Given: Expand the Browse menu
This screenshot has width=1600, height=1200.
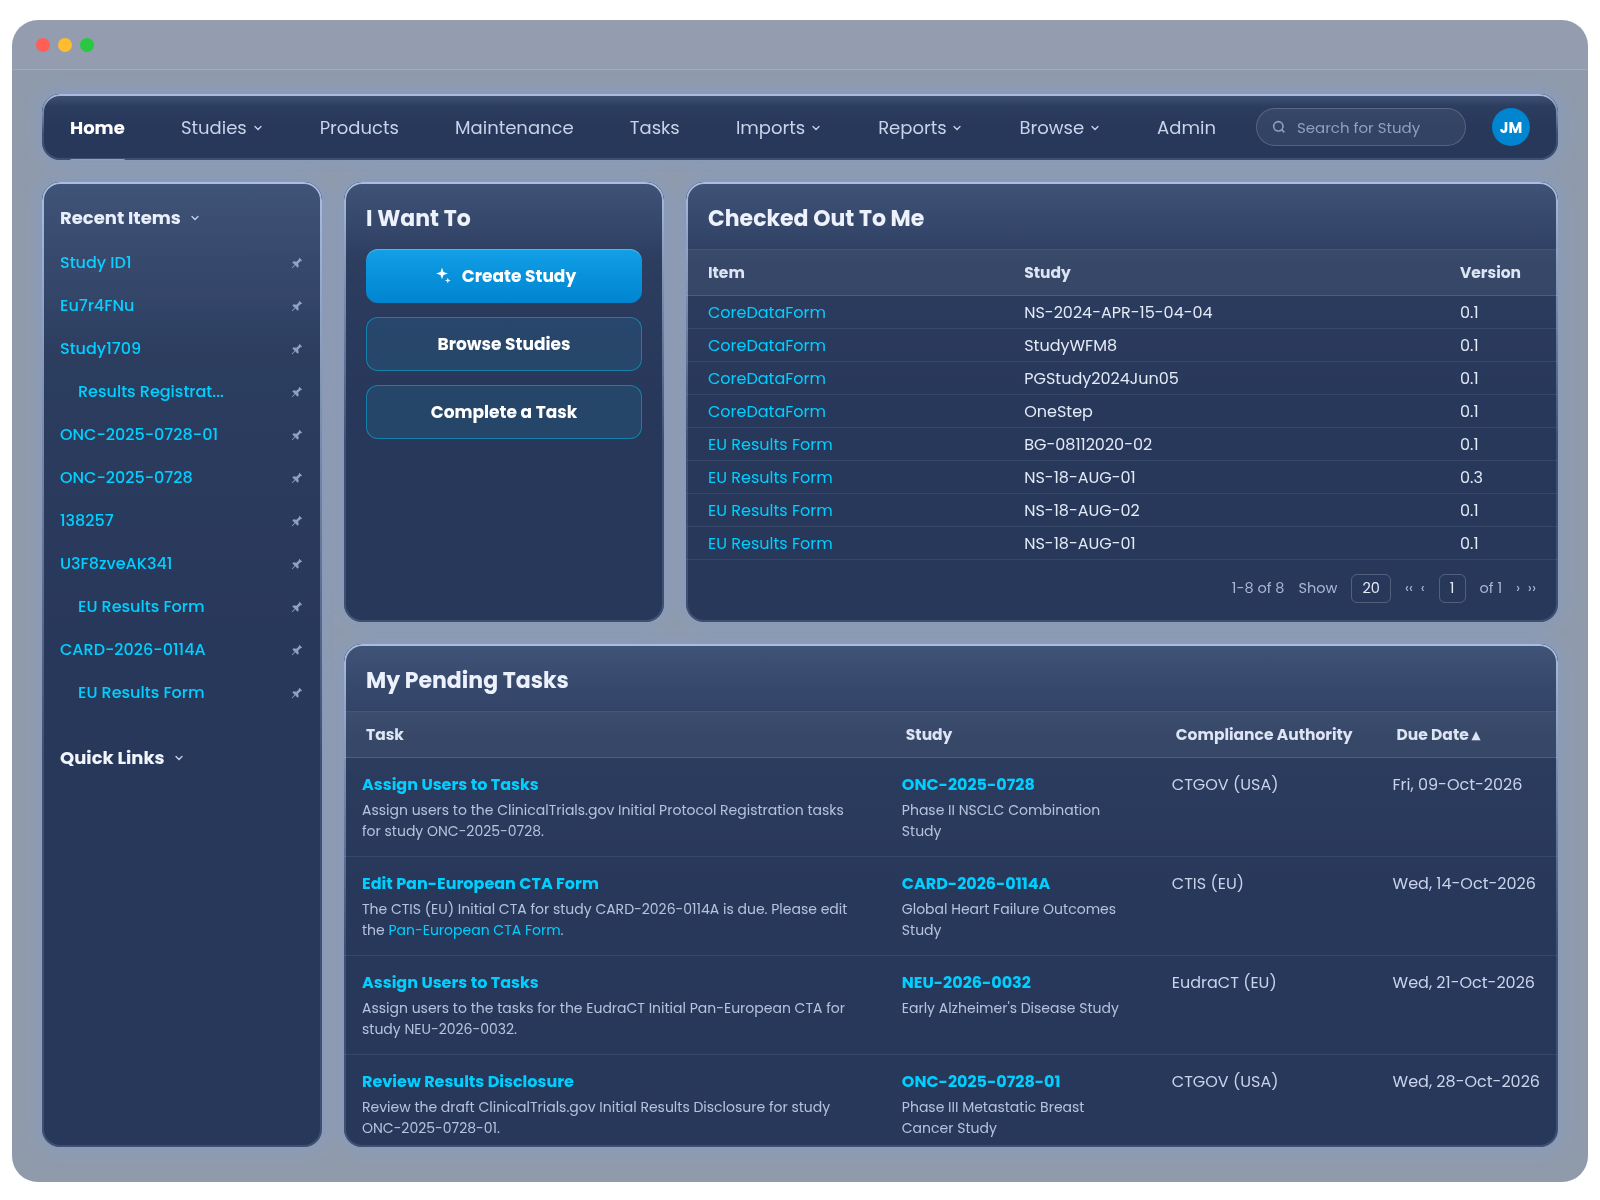Looking at the screenshot, I should click(1060, 128).
